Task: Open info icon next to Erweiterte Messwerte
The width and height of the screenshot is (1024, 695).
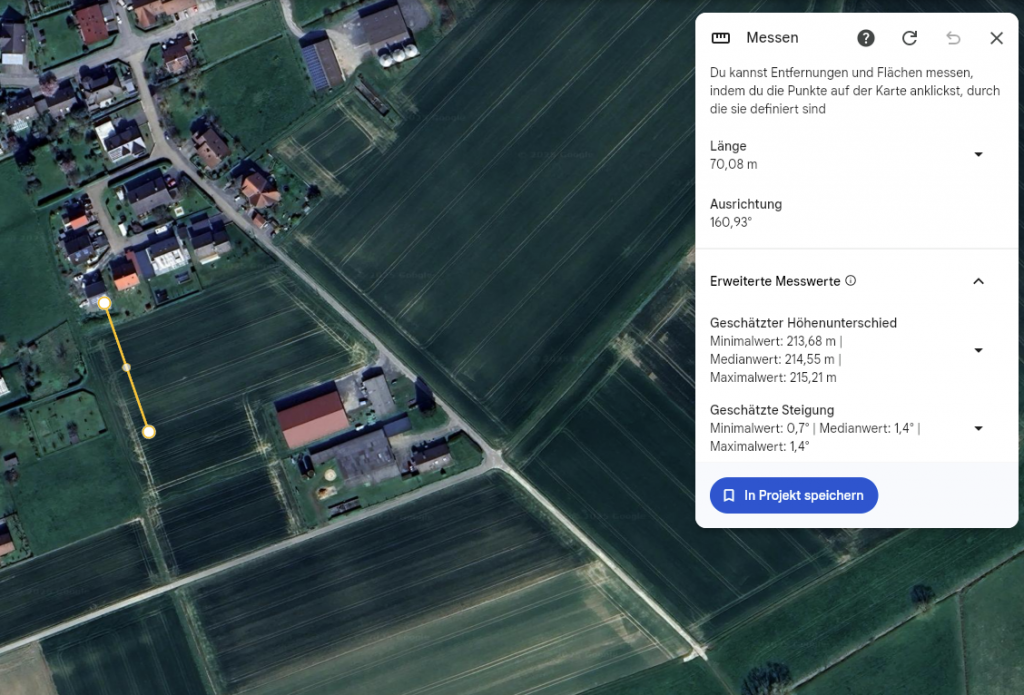Action: pyautogui.click(x=851, y=281)
